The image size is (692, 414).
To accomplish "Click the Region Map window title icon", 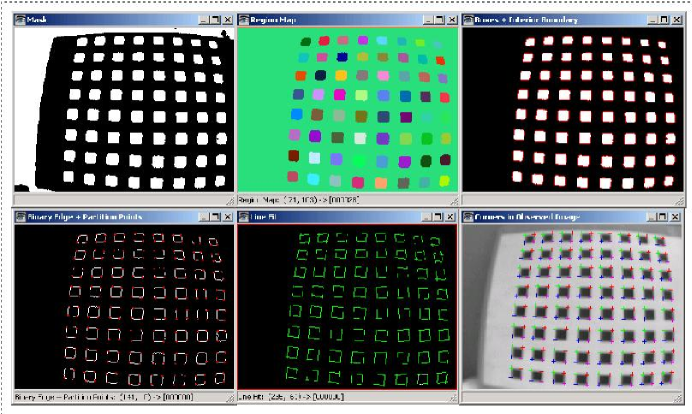I will 244,20.
